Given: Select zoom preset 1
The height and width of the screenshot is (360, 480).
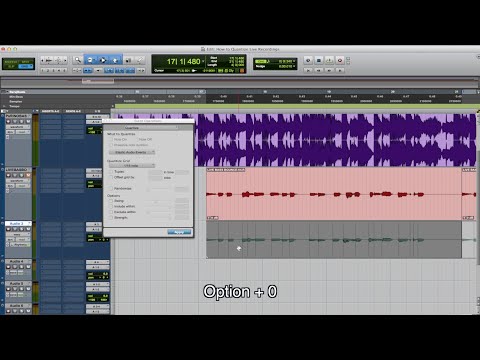Looking at the screenshot, I should pos(43,70).
